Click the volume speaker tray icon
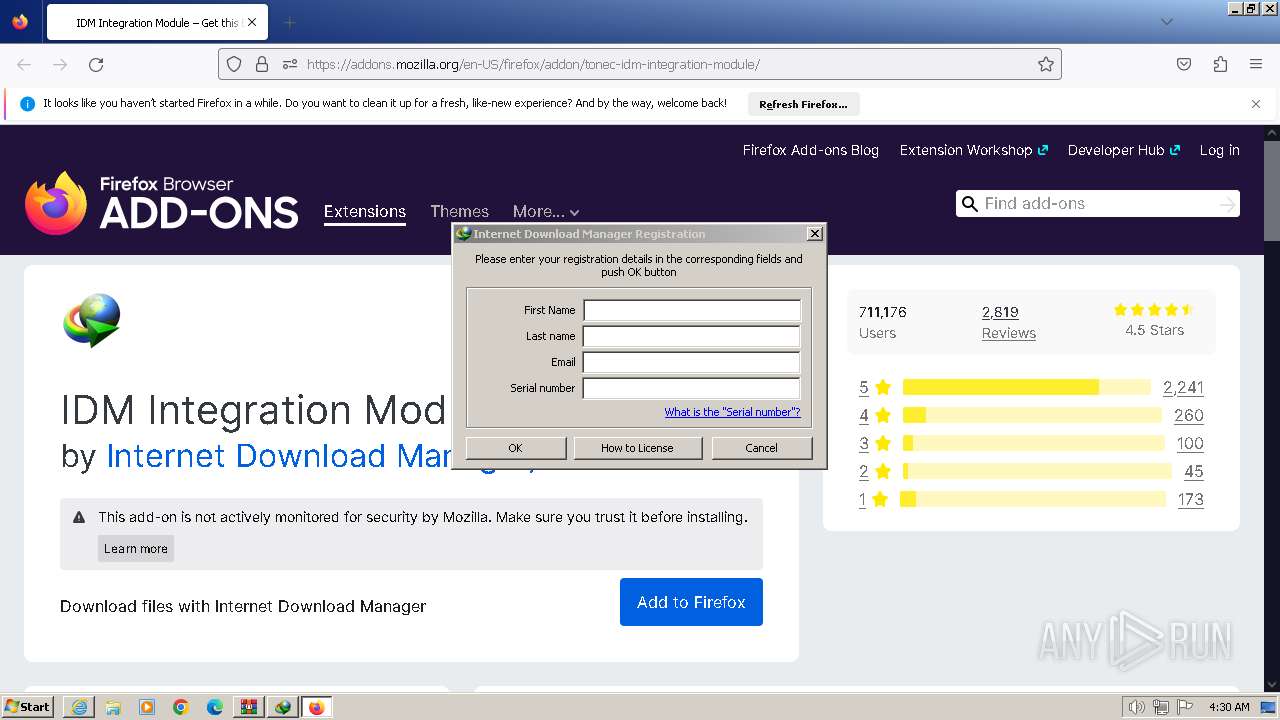Viewport: 1280px width, 720px height. tap(1137, 707)
